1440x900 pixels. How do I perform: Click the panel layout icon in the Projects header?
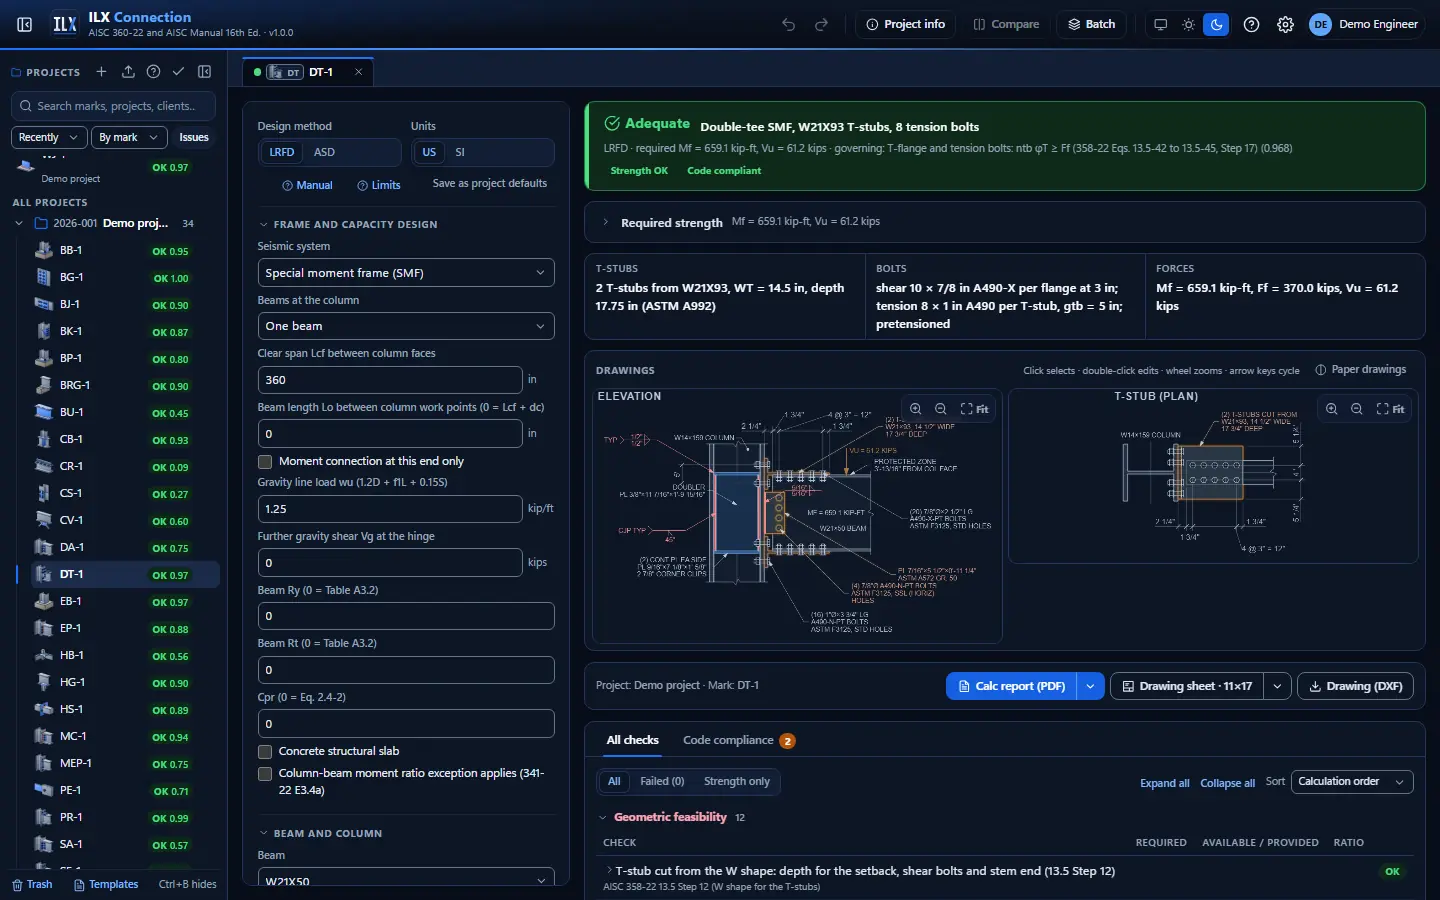[204, 72]
